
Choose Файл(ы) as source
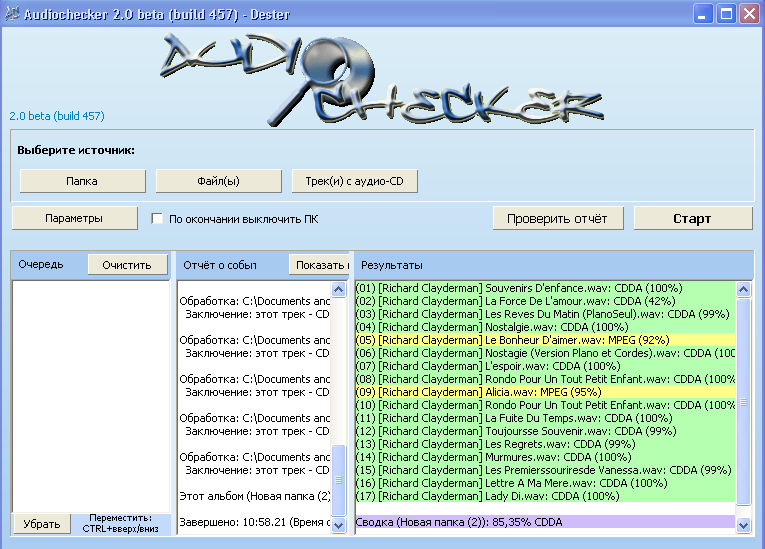click(219, 181)
